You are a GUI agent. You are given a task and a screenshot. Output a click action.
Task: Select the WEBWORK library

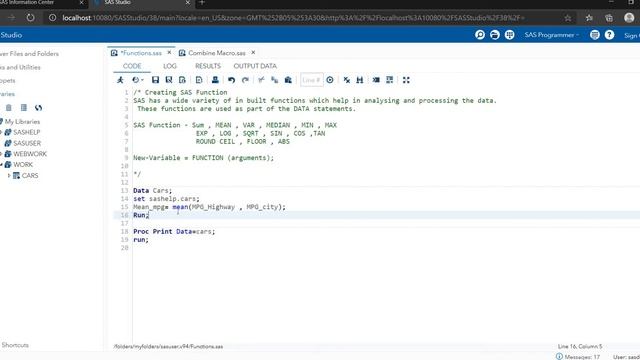30,154
